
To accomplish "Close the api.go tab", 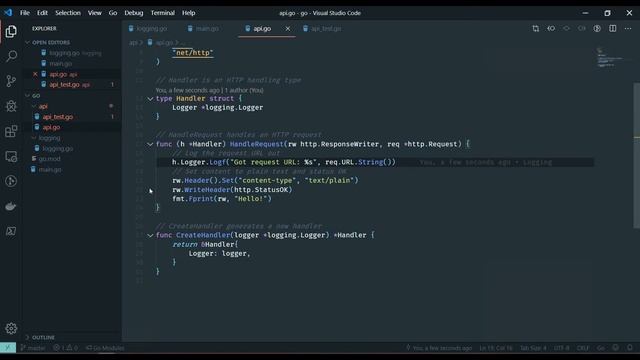I will [x=288, y=29].
